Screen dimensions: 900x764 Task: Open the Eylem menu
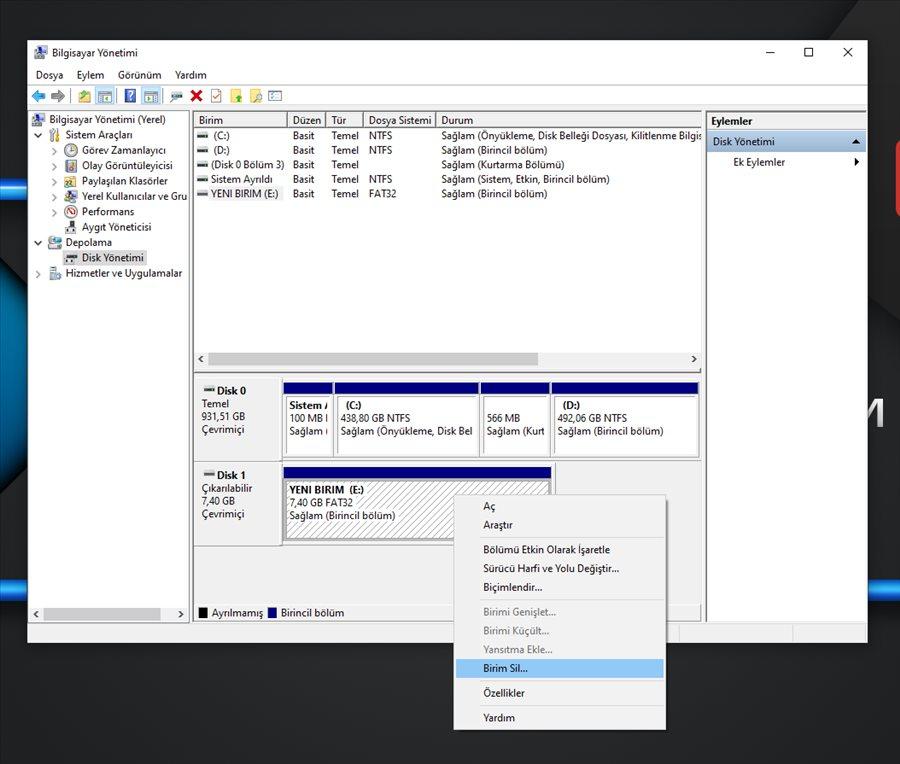(x=90, y=75)
